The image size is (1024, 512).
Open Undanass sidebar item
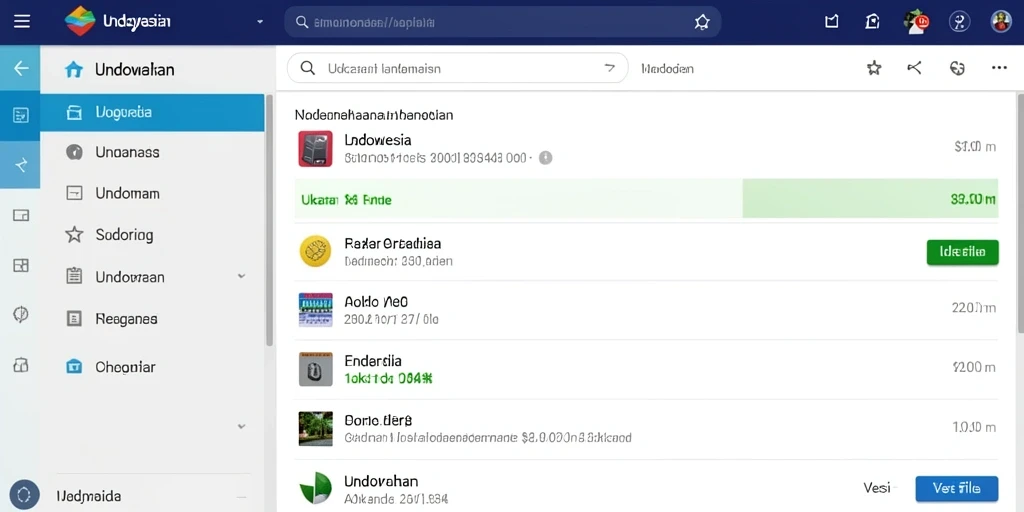(152, 152)
